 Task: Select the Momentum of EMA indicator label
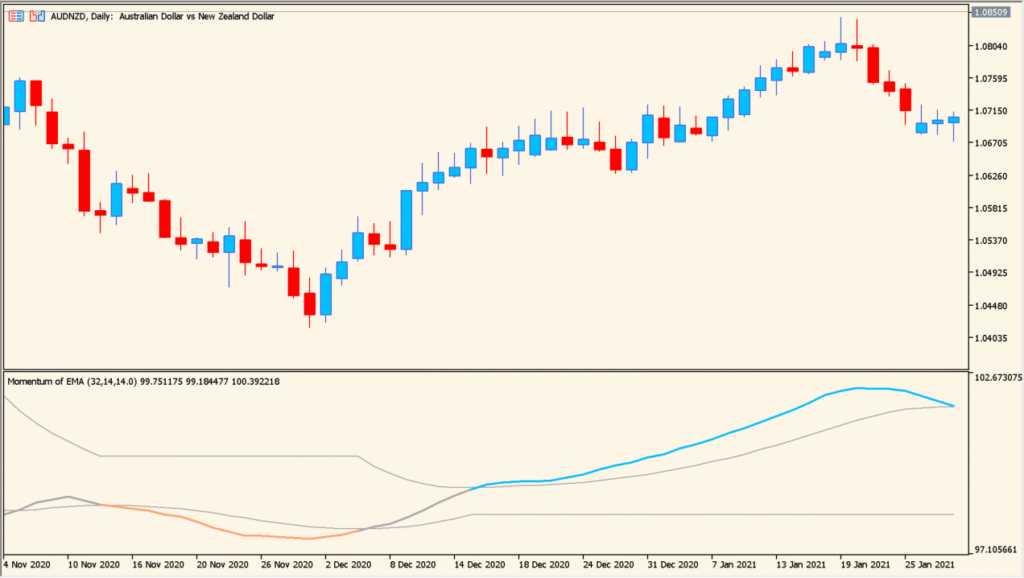[x=144, y=381]
